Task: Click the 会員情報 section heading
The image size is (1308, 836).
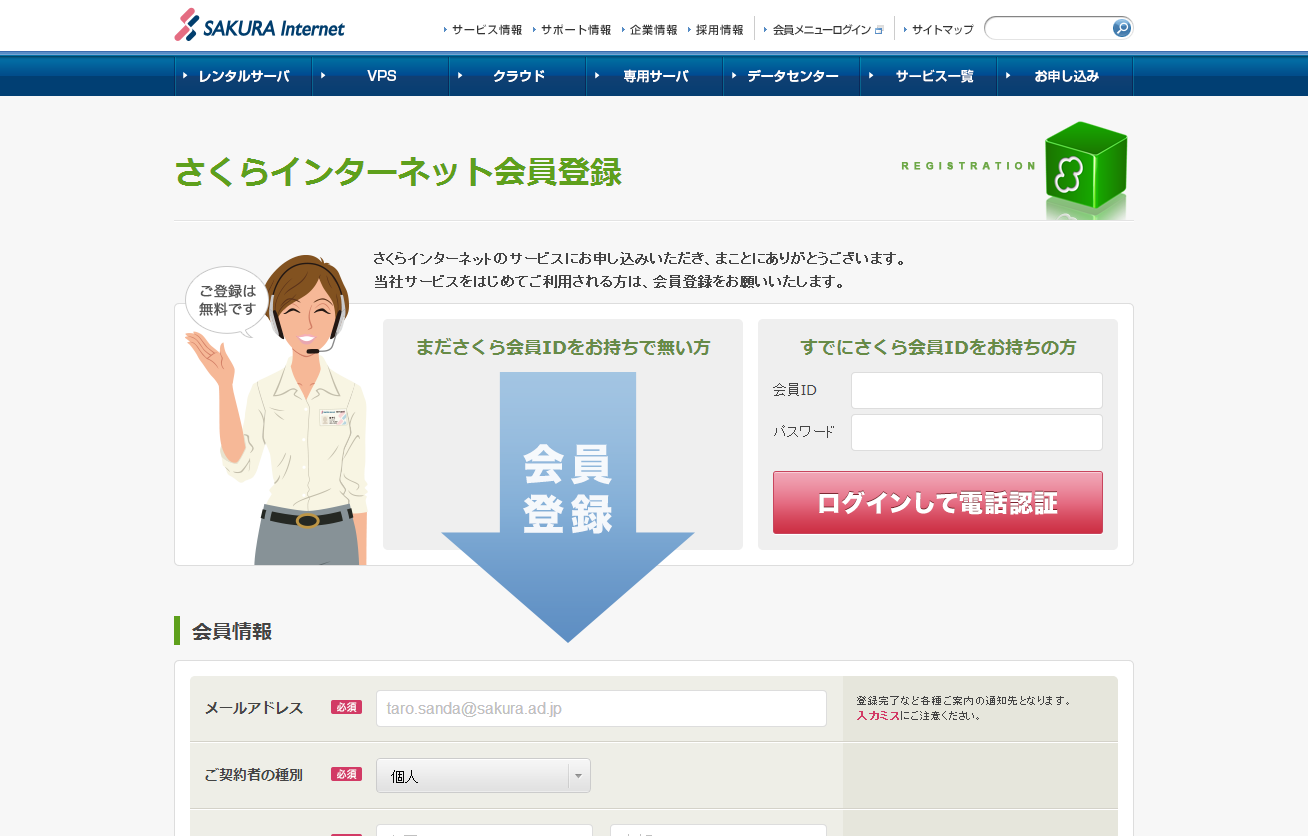Action: 232,631
